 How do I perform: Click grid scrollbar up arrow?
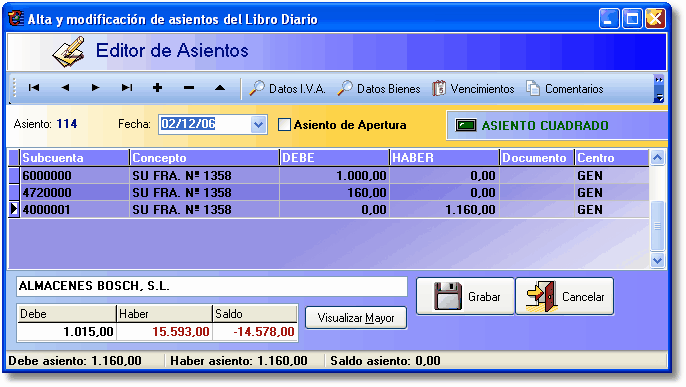pos(657,158)
